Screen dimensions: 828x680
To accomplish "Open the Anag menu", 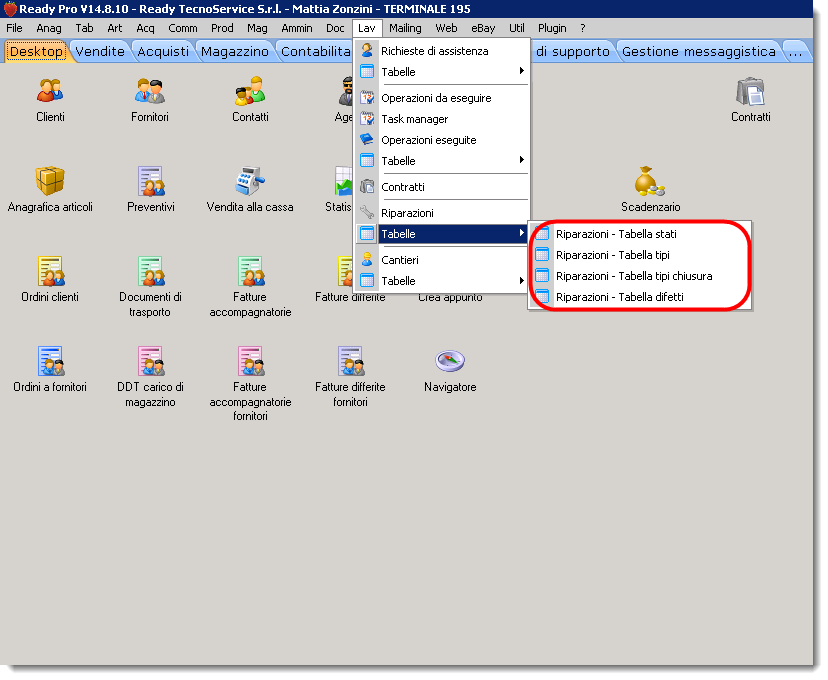I will click(49, 28).
